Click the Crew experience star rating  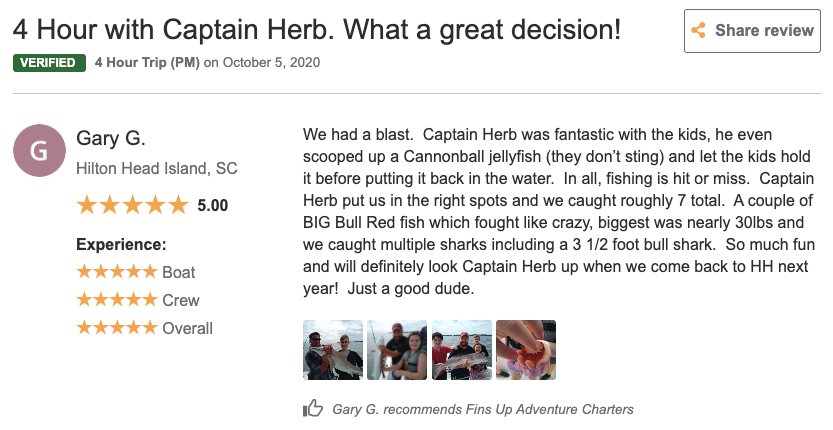117,300
